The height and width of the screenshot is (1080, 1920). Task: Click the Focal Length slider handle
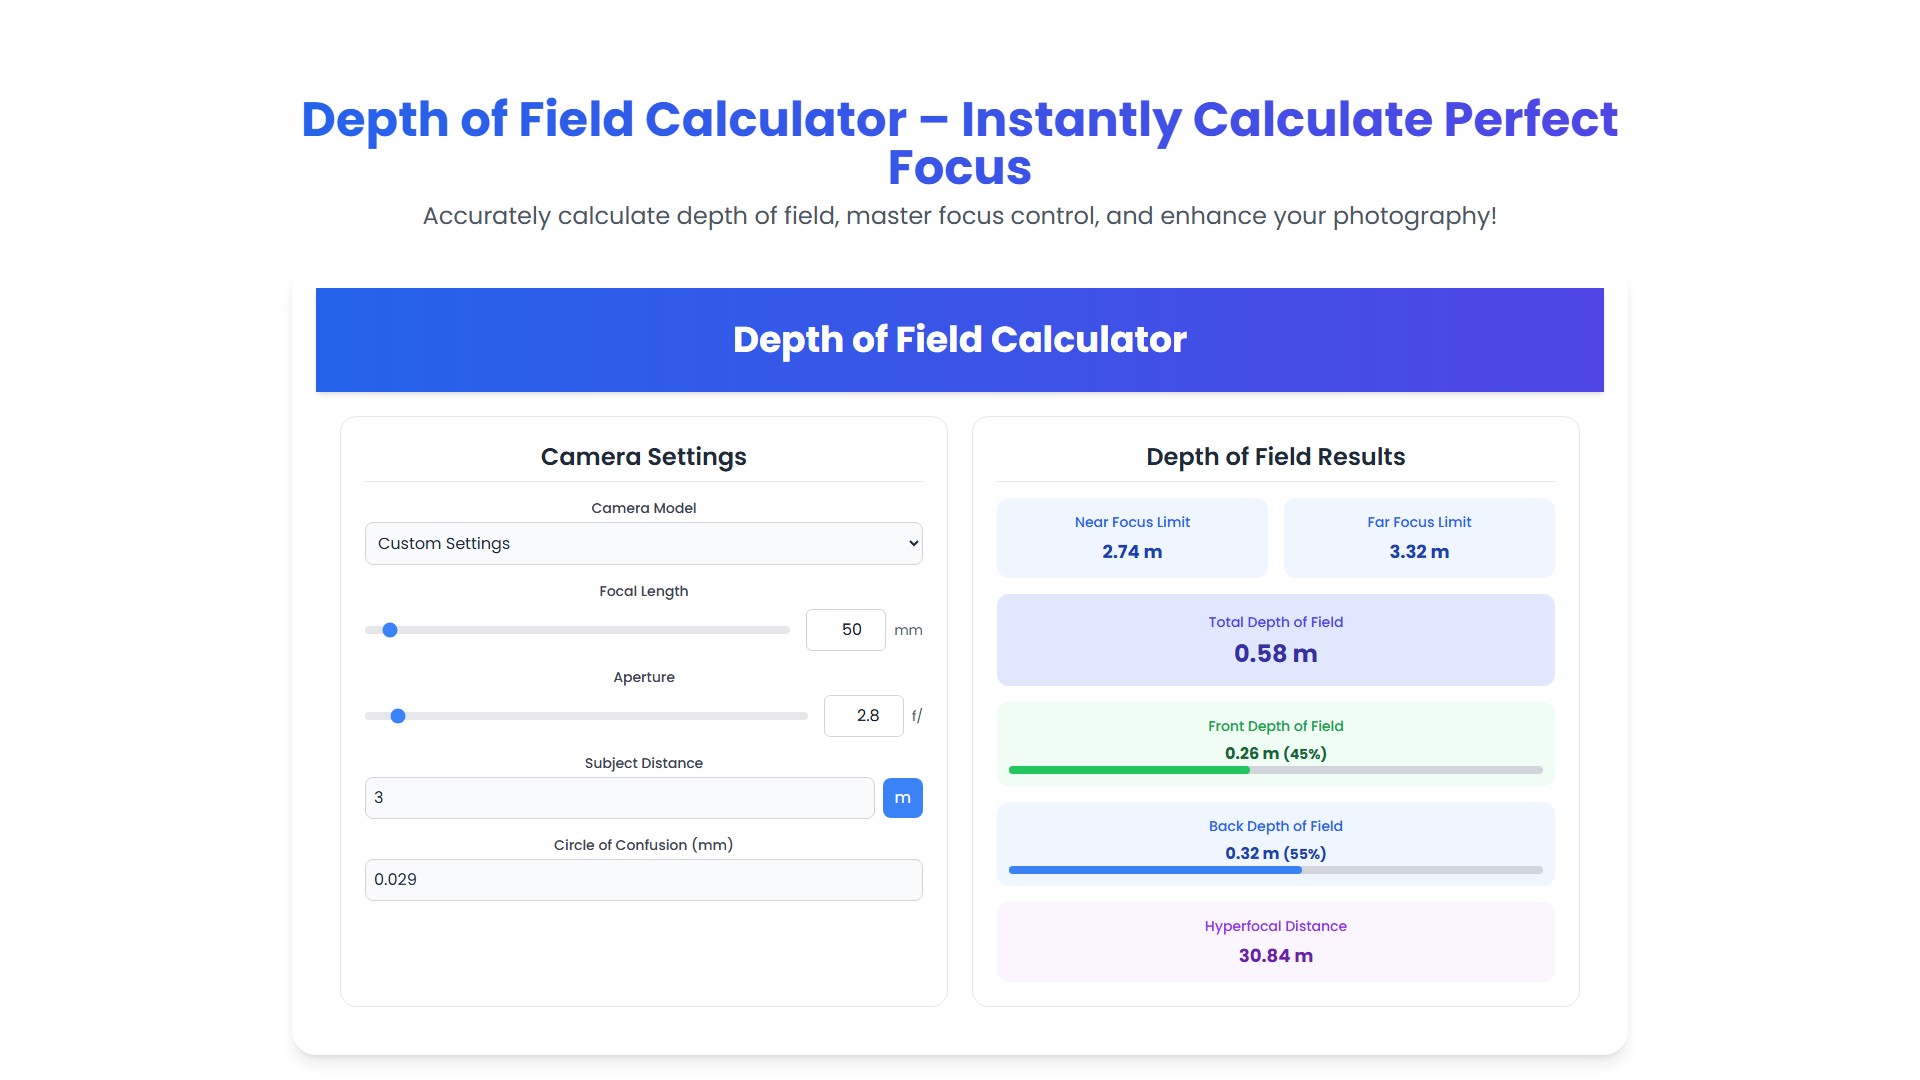click(390, 630)
